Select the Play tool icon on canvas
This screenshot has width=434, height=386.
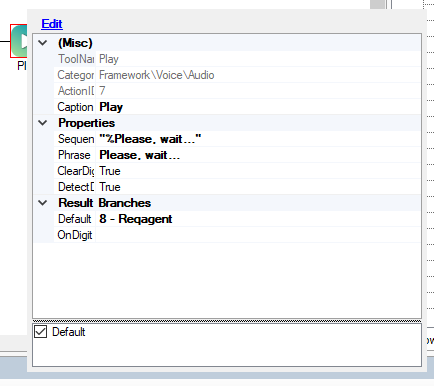coord(19,41)
